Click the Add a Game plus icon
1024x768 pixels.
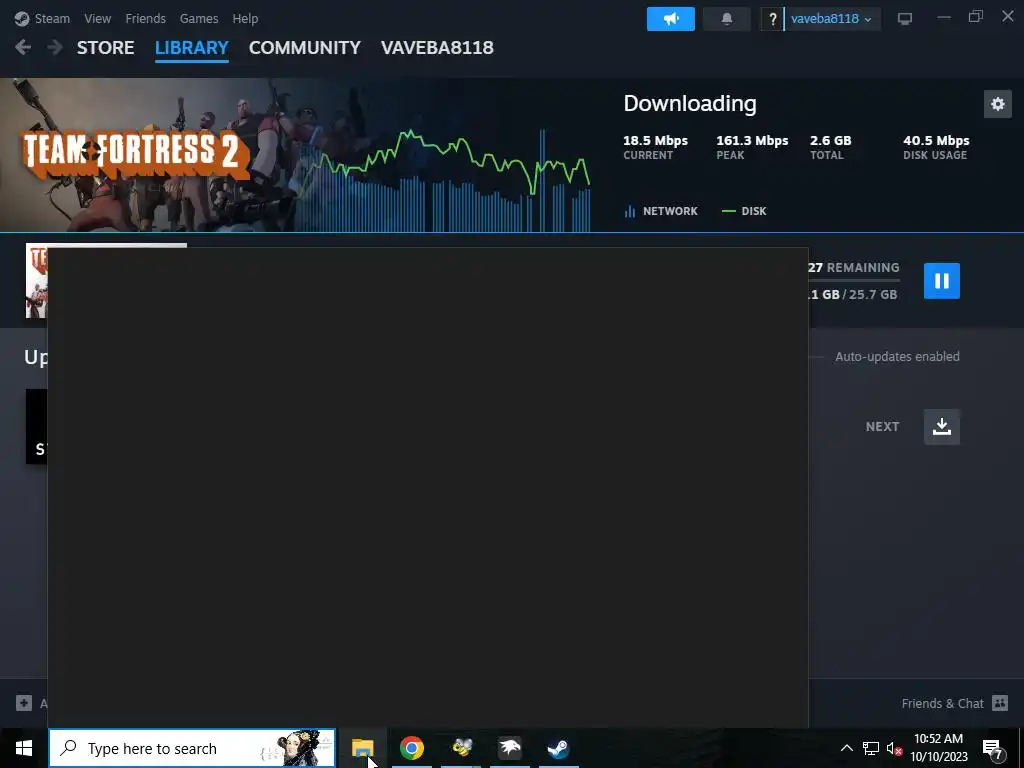(24, 703)
